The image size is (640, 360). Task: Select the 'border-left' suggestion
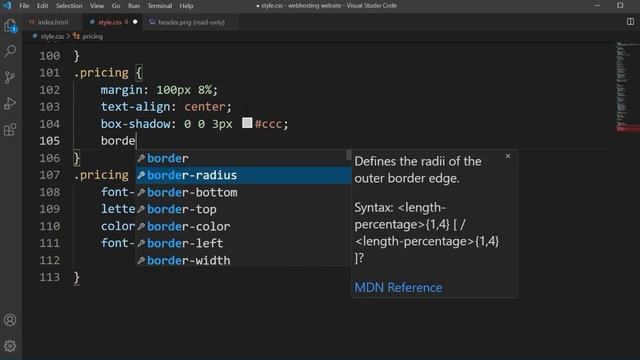click(243, 243)
